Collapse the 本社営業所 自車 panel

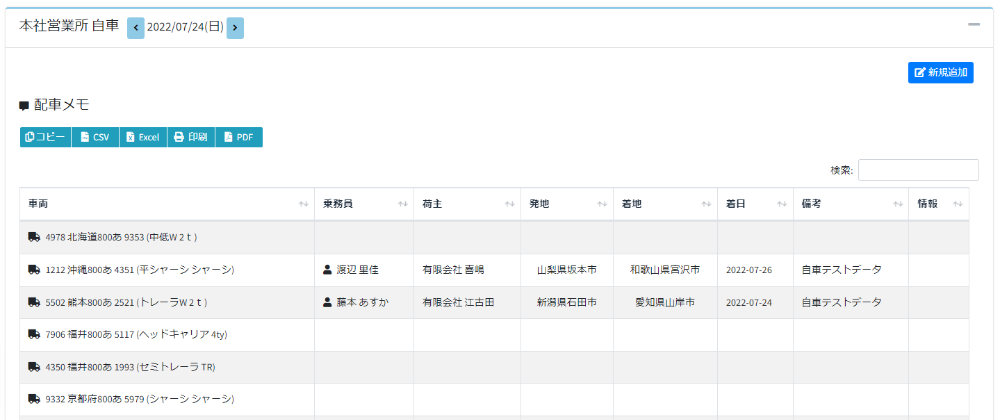[973, 24]
